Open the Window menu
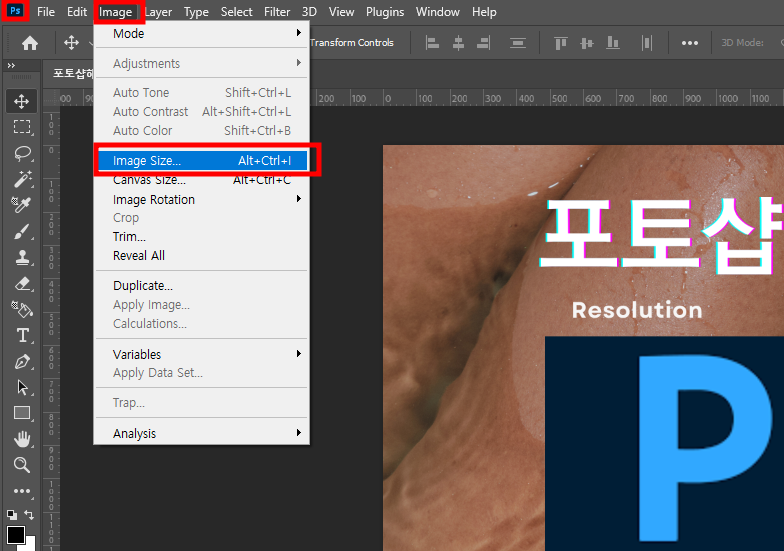The image size is (784, 551). 438,12
